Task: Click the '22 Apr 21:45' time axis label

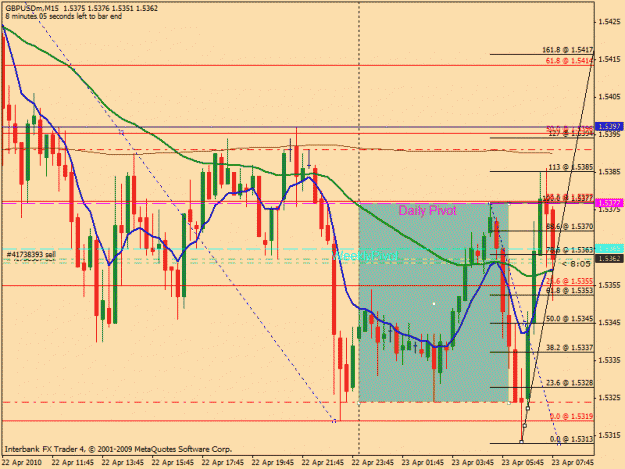Action: pos(322,463)
